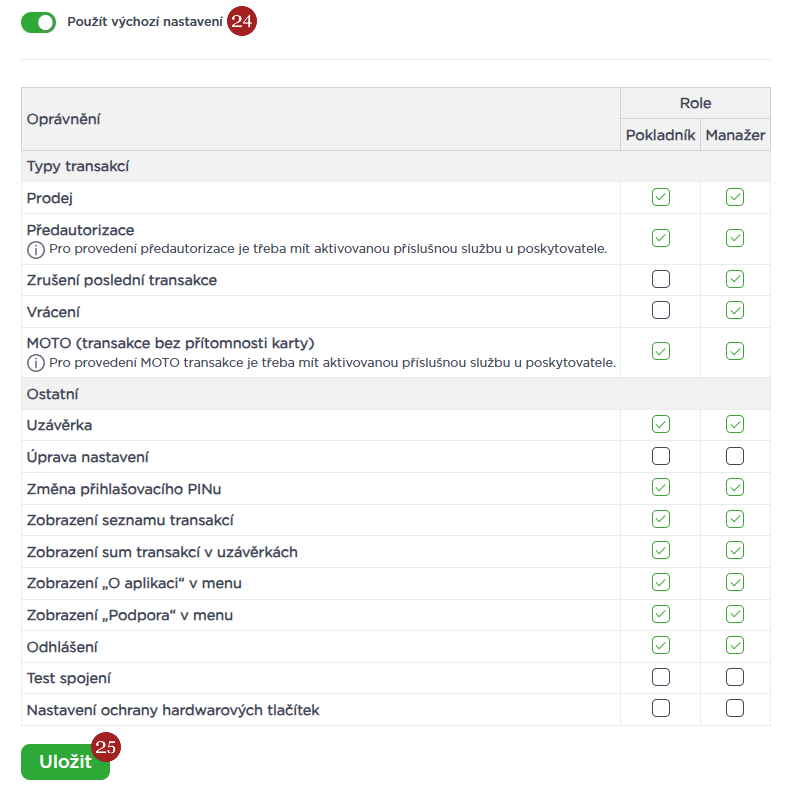Click the info icon under MOTO transakce
This screenshot has width=792, height=793.
tap(36, 362)
